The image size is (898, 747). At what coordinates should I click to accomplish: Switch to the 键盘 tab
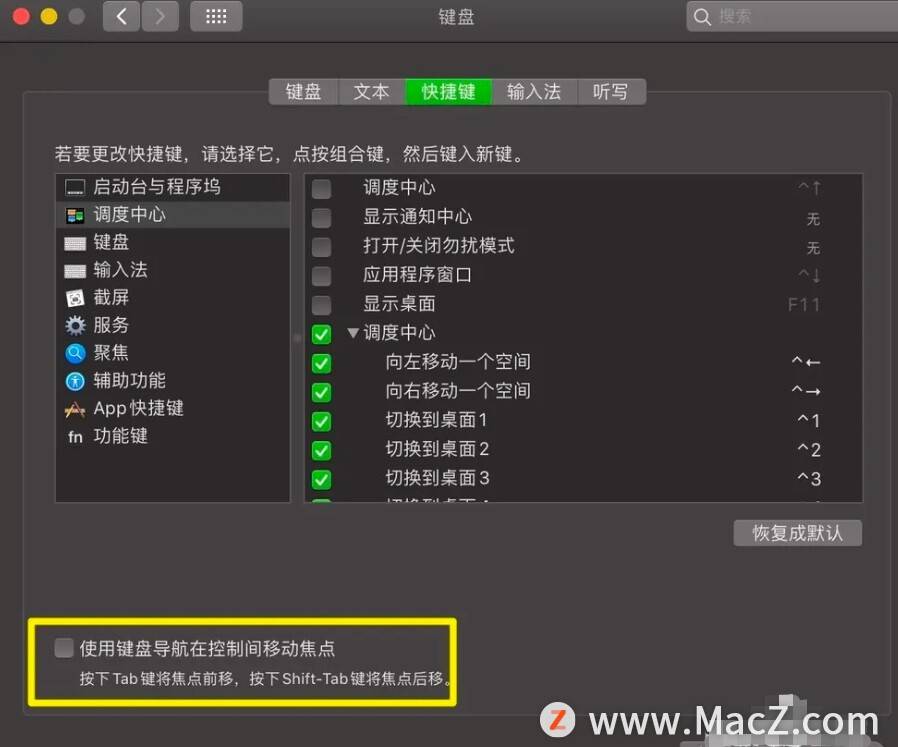point(304,92)
